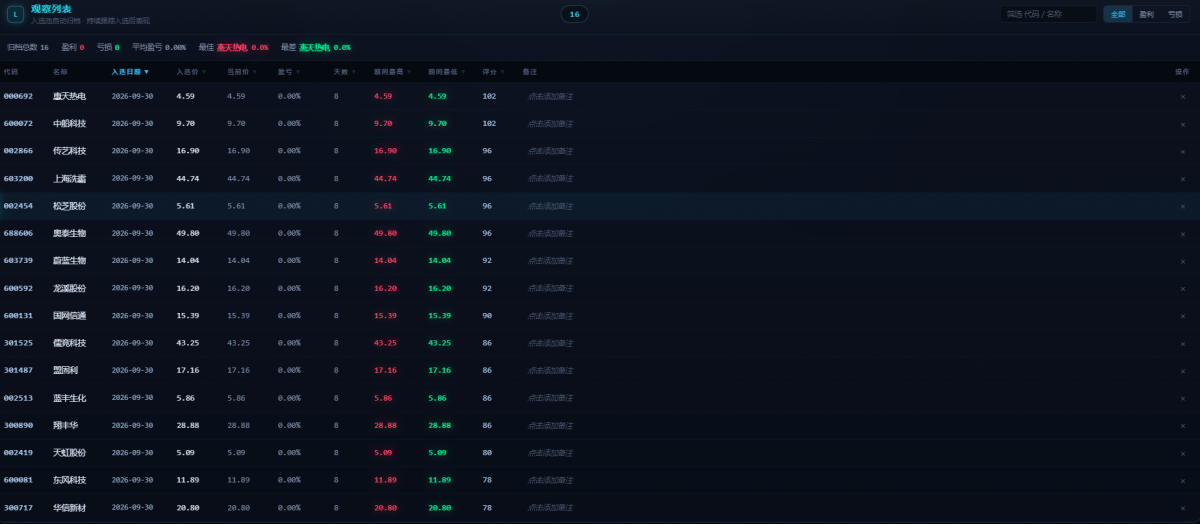Sort by the 当前价 column header
1200x524 pixels.
pyautogui.click(x=242, y=72)
